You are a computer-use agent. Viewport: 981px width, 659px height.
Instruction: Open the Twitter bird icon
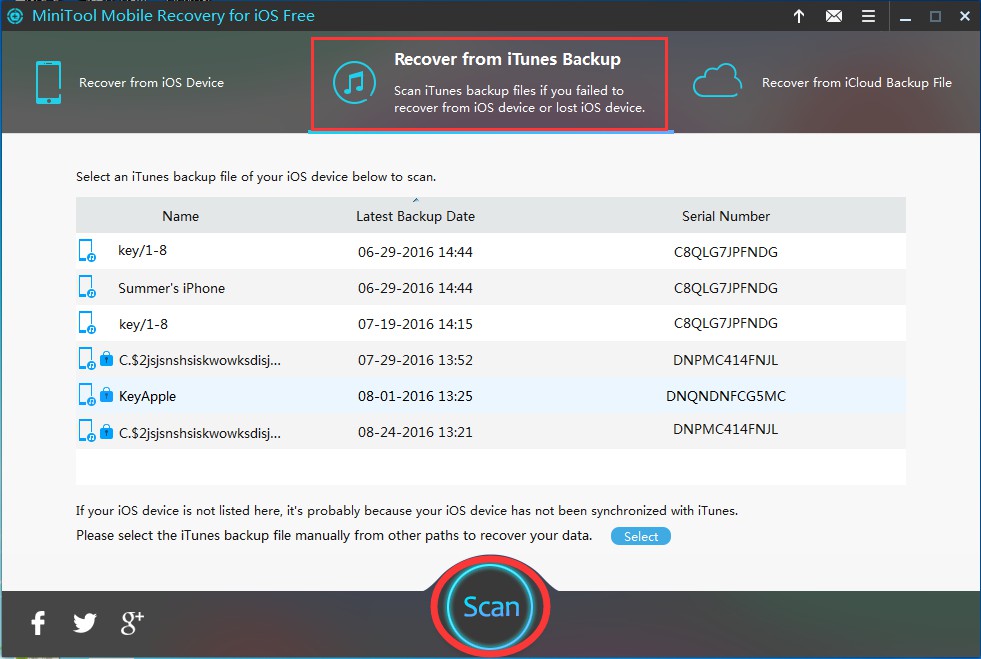(x=84, y=623)
